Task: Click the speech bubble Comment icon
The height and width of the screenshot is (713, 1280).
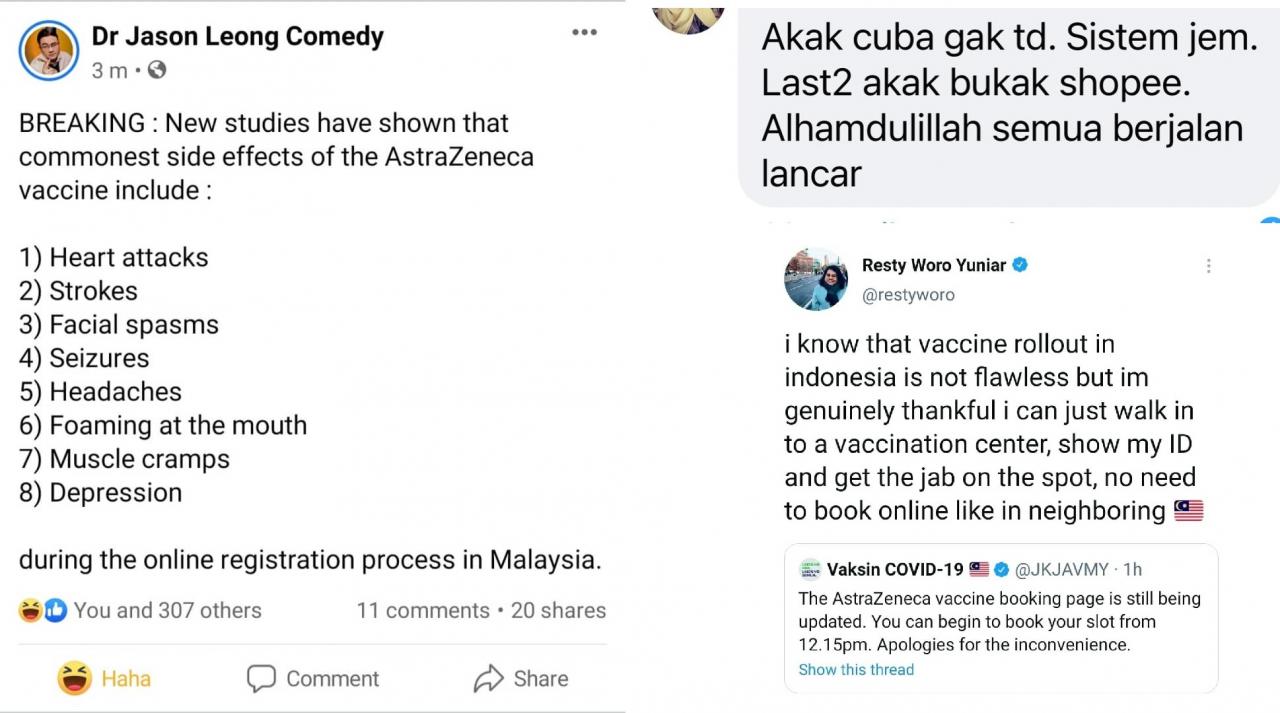Action: tap(261, 679)
